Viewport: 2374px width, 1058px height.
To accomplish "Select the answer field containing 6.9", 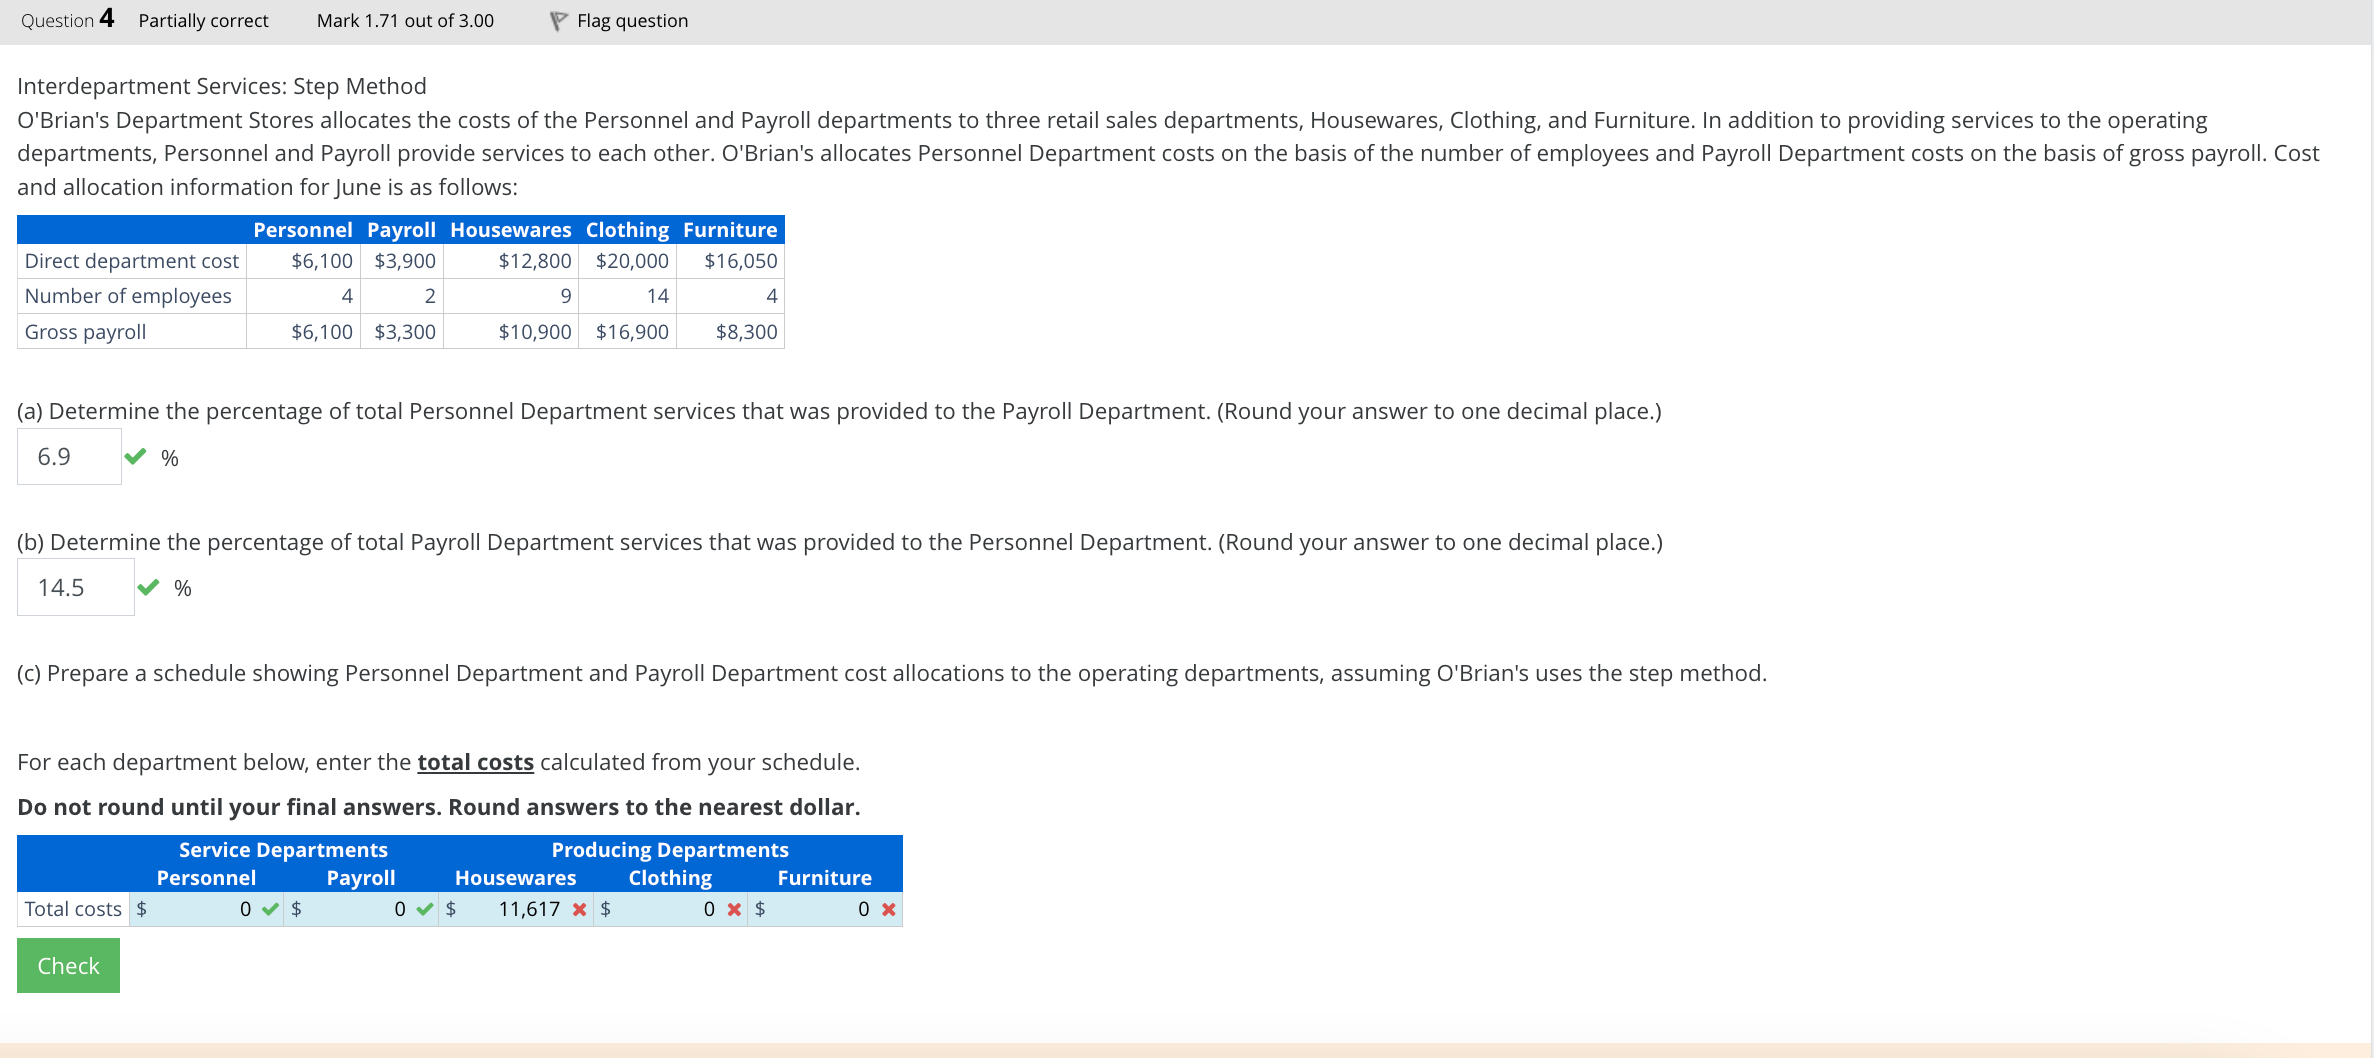I will tap(68, 456).
